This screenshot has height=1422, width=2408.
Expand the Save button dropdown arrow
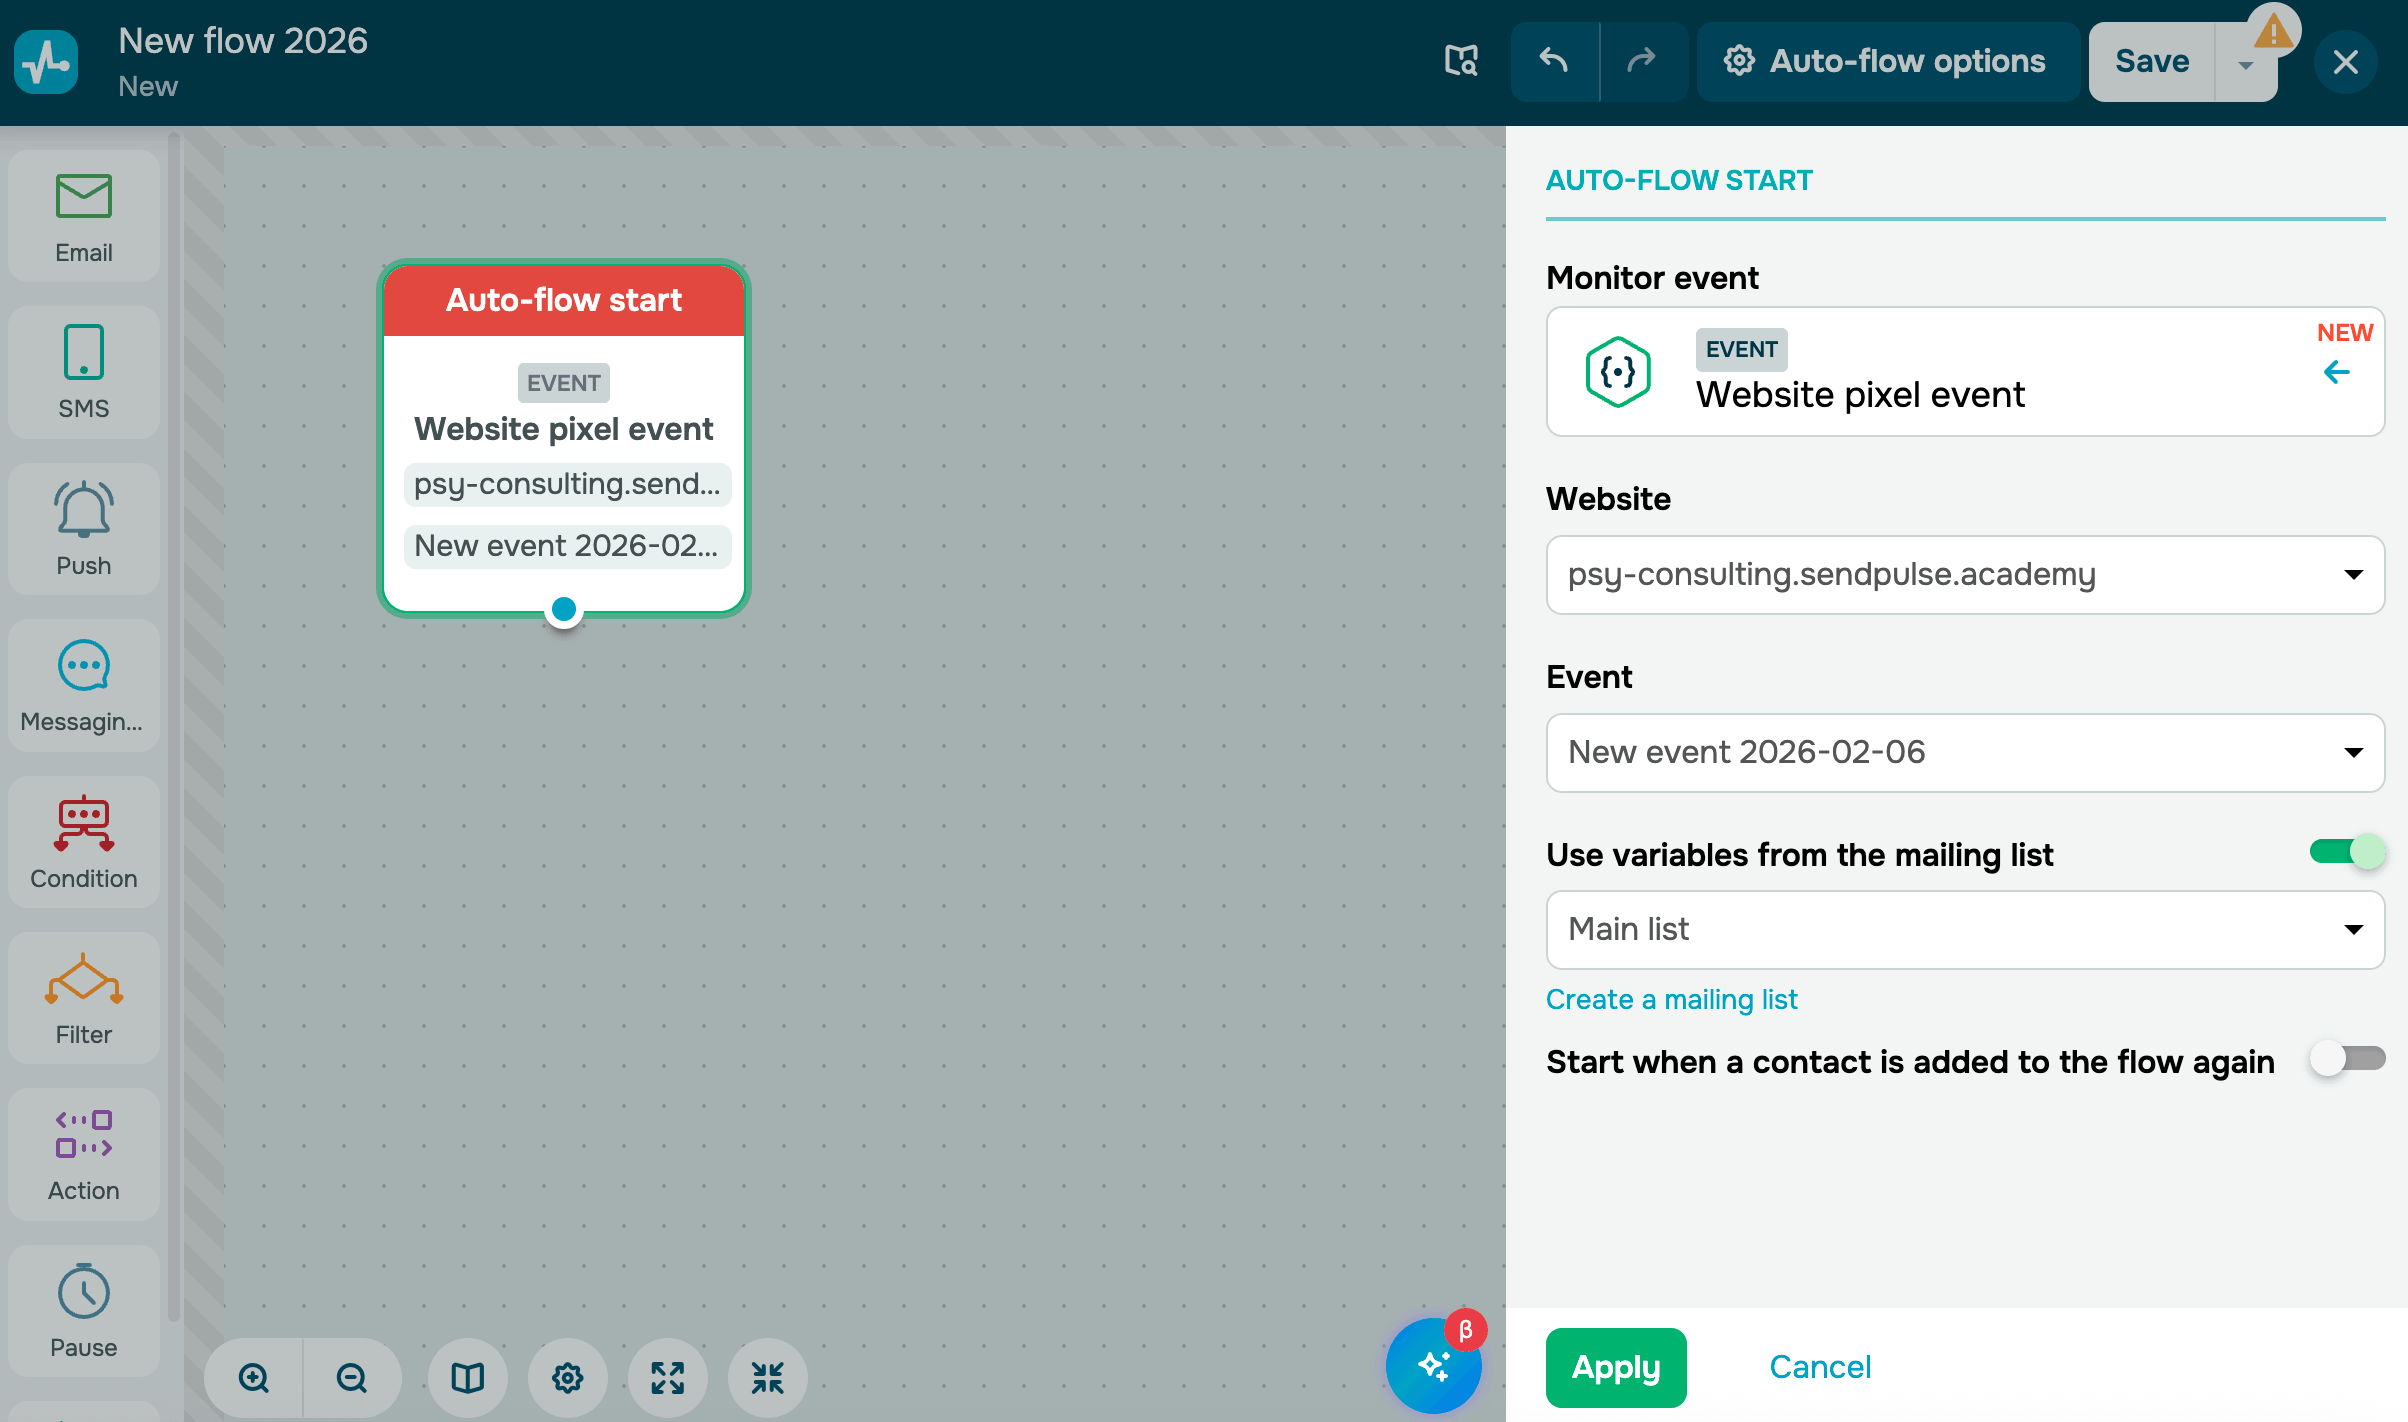pyautogui.click(x=2246, y=65)
